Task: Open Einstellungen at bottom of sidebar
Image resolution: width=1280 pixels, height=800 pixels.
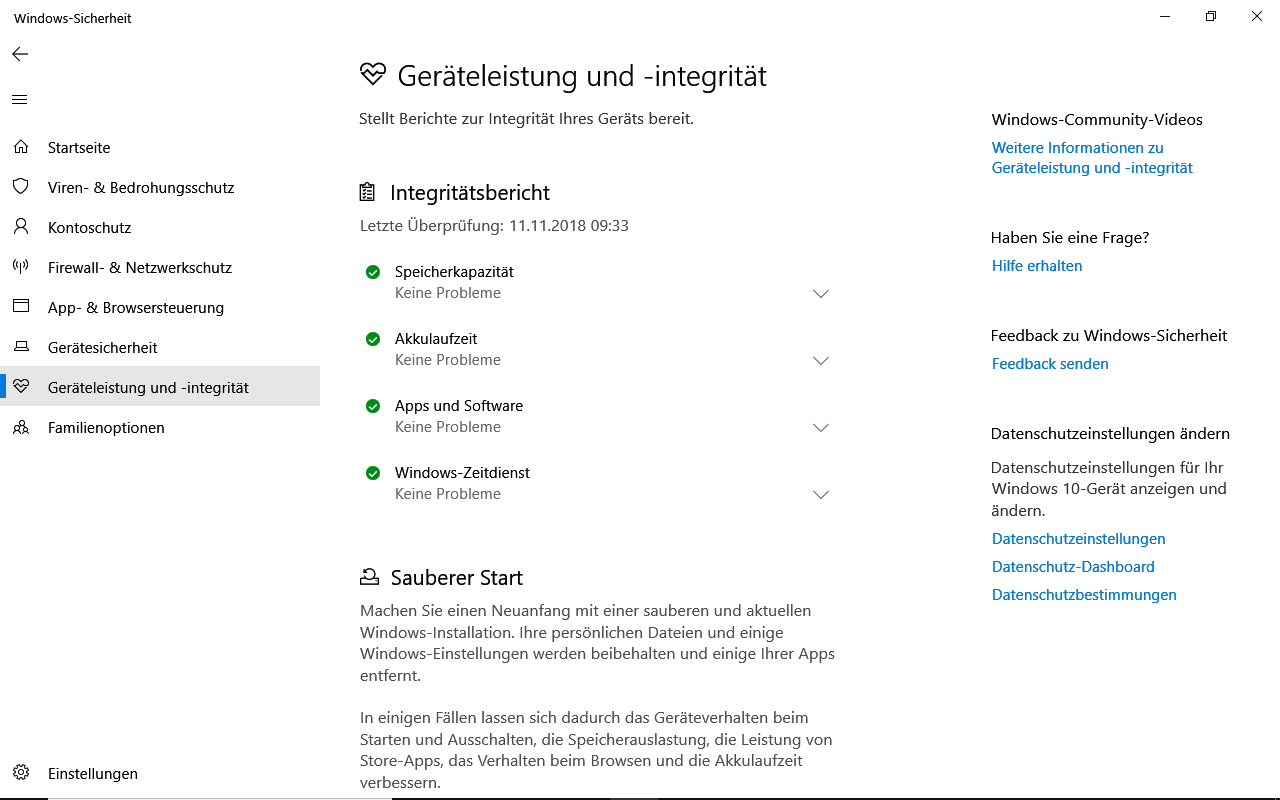Action: (x=160, y=773)
